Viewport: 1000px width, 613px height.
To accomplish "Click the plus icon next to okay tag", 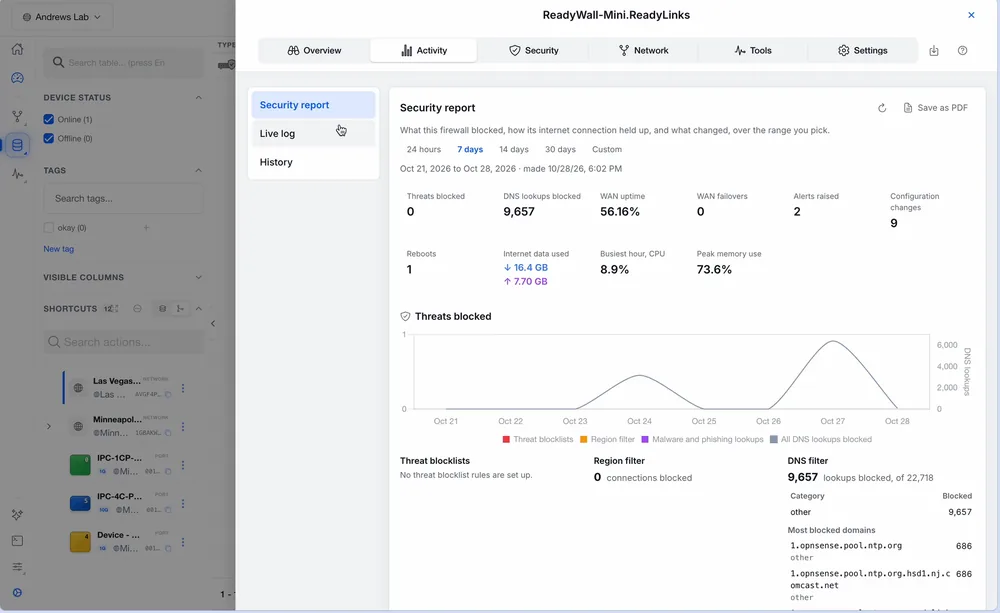I will tap(146, 228).
